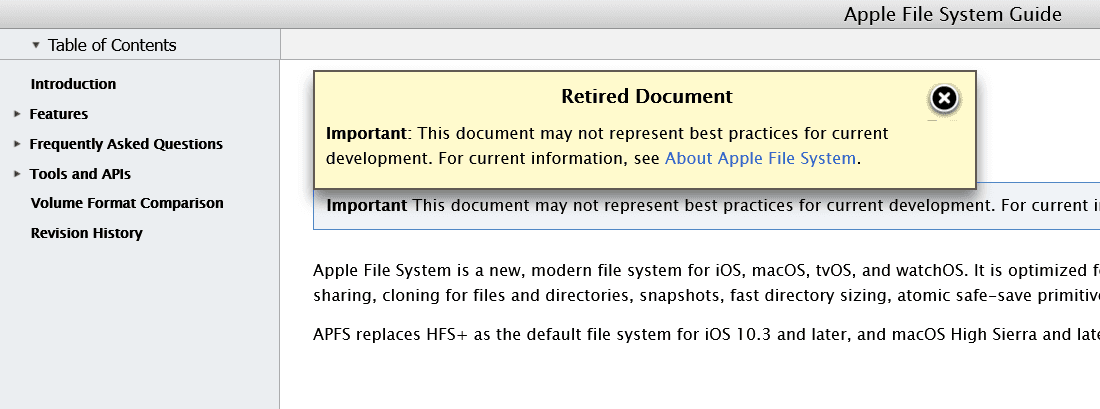The height and width of the screenshot is (409, 1100).
Task: Collapse the Table of Contents triangle
Action: tap(36, 46)
